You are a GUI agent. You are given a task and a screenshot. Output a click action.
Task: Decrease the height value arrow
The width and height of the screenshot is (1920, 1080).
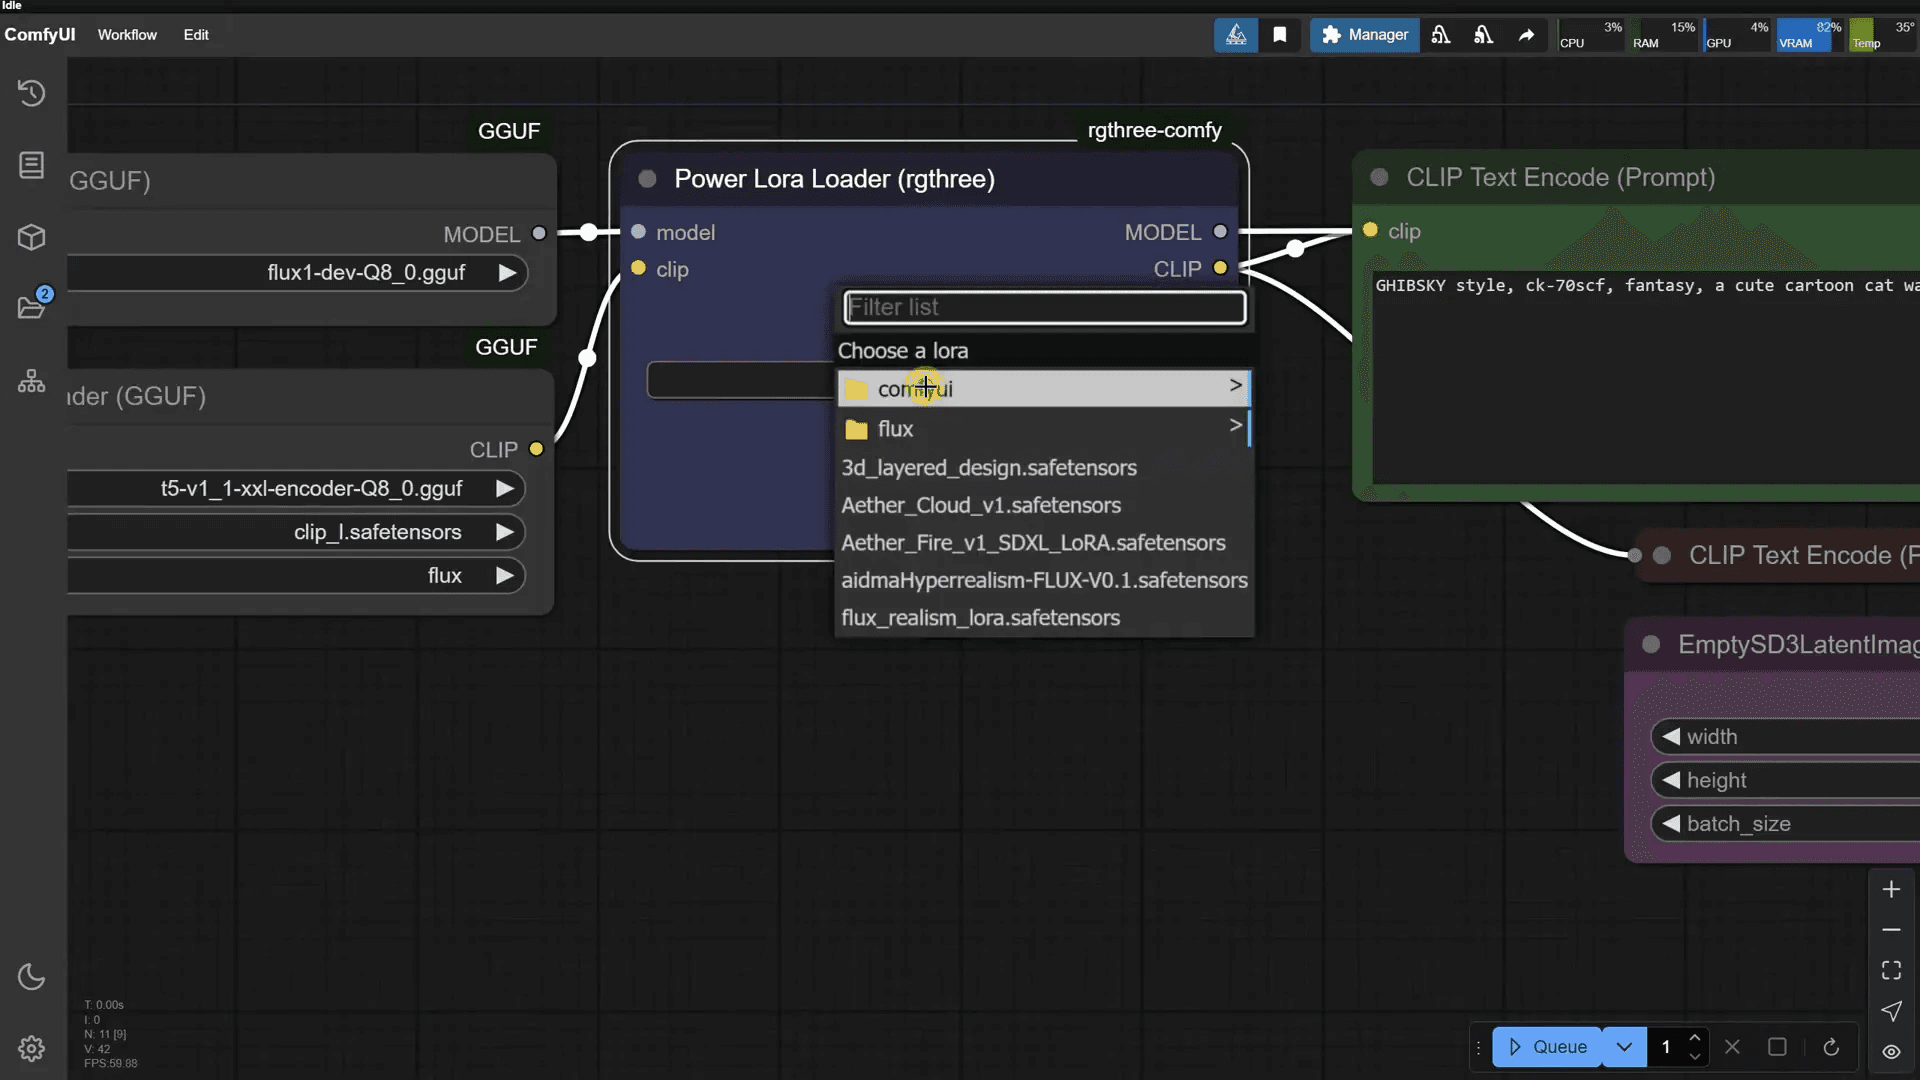pos(1671,780)
